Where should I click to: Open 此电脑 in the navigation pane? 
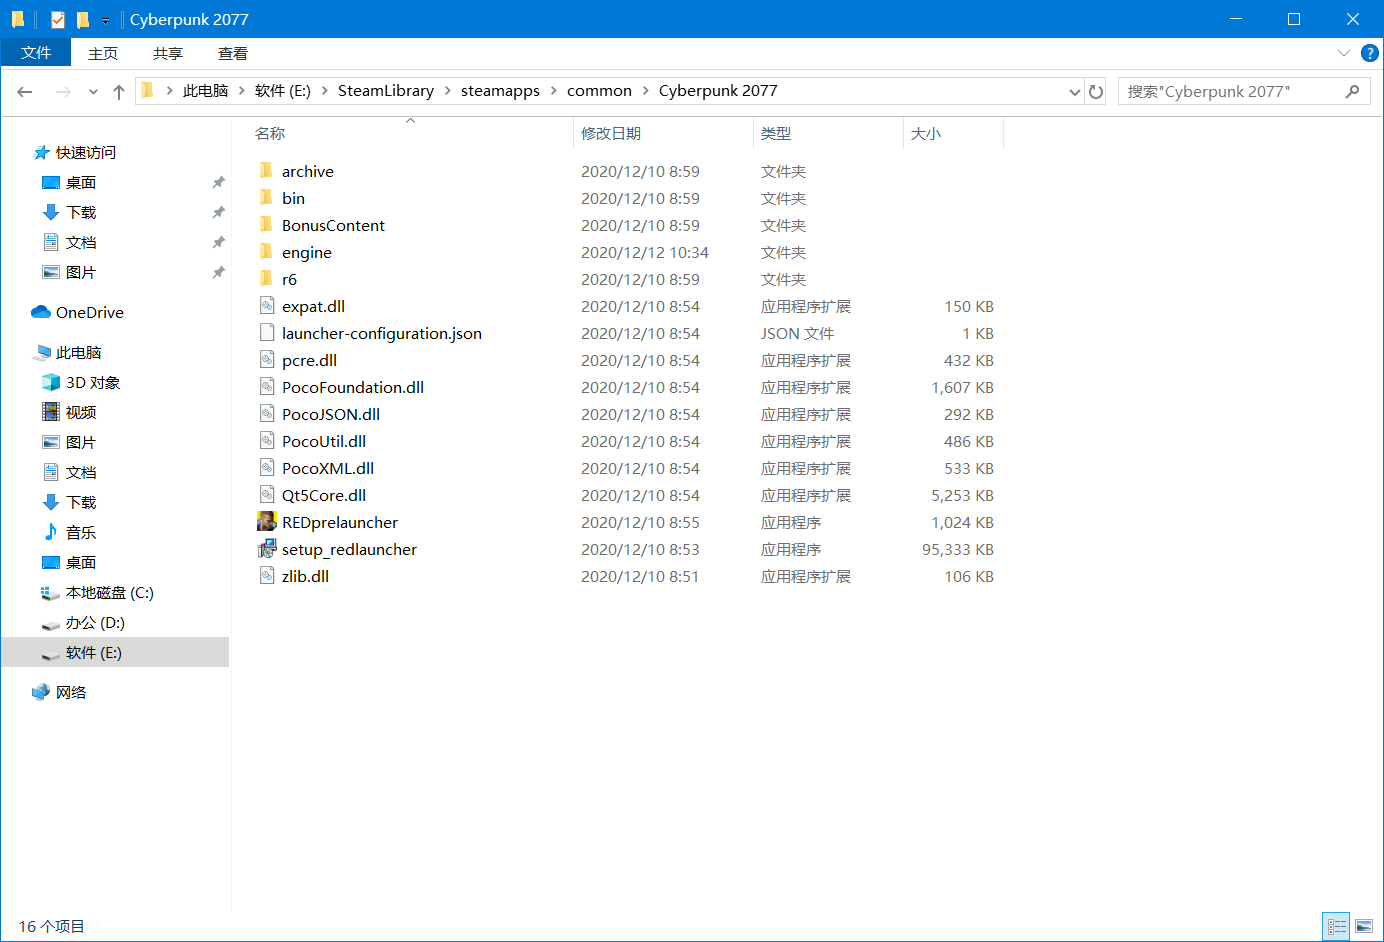pos(78,353)
